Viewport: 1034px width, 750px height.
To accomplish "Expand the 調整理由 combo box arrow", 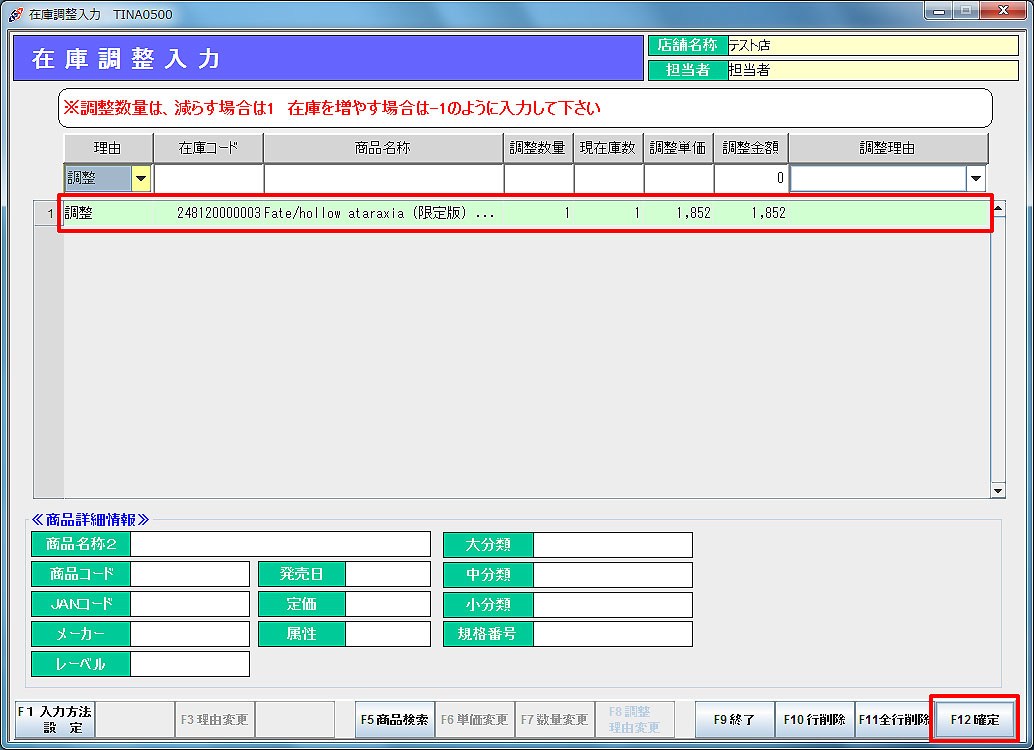I will click(976, 179).
